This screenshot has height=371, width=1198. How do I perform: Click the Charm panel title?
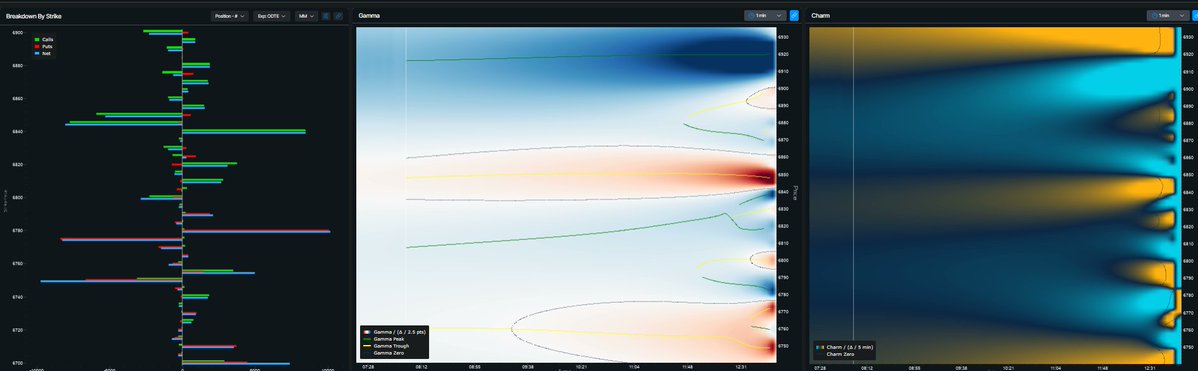pyautogui.click(x=821, y=15)
